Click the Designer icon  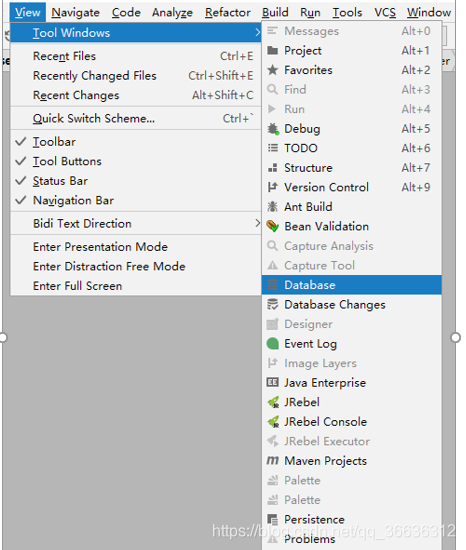pos(272,324)
